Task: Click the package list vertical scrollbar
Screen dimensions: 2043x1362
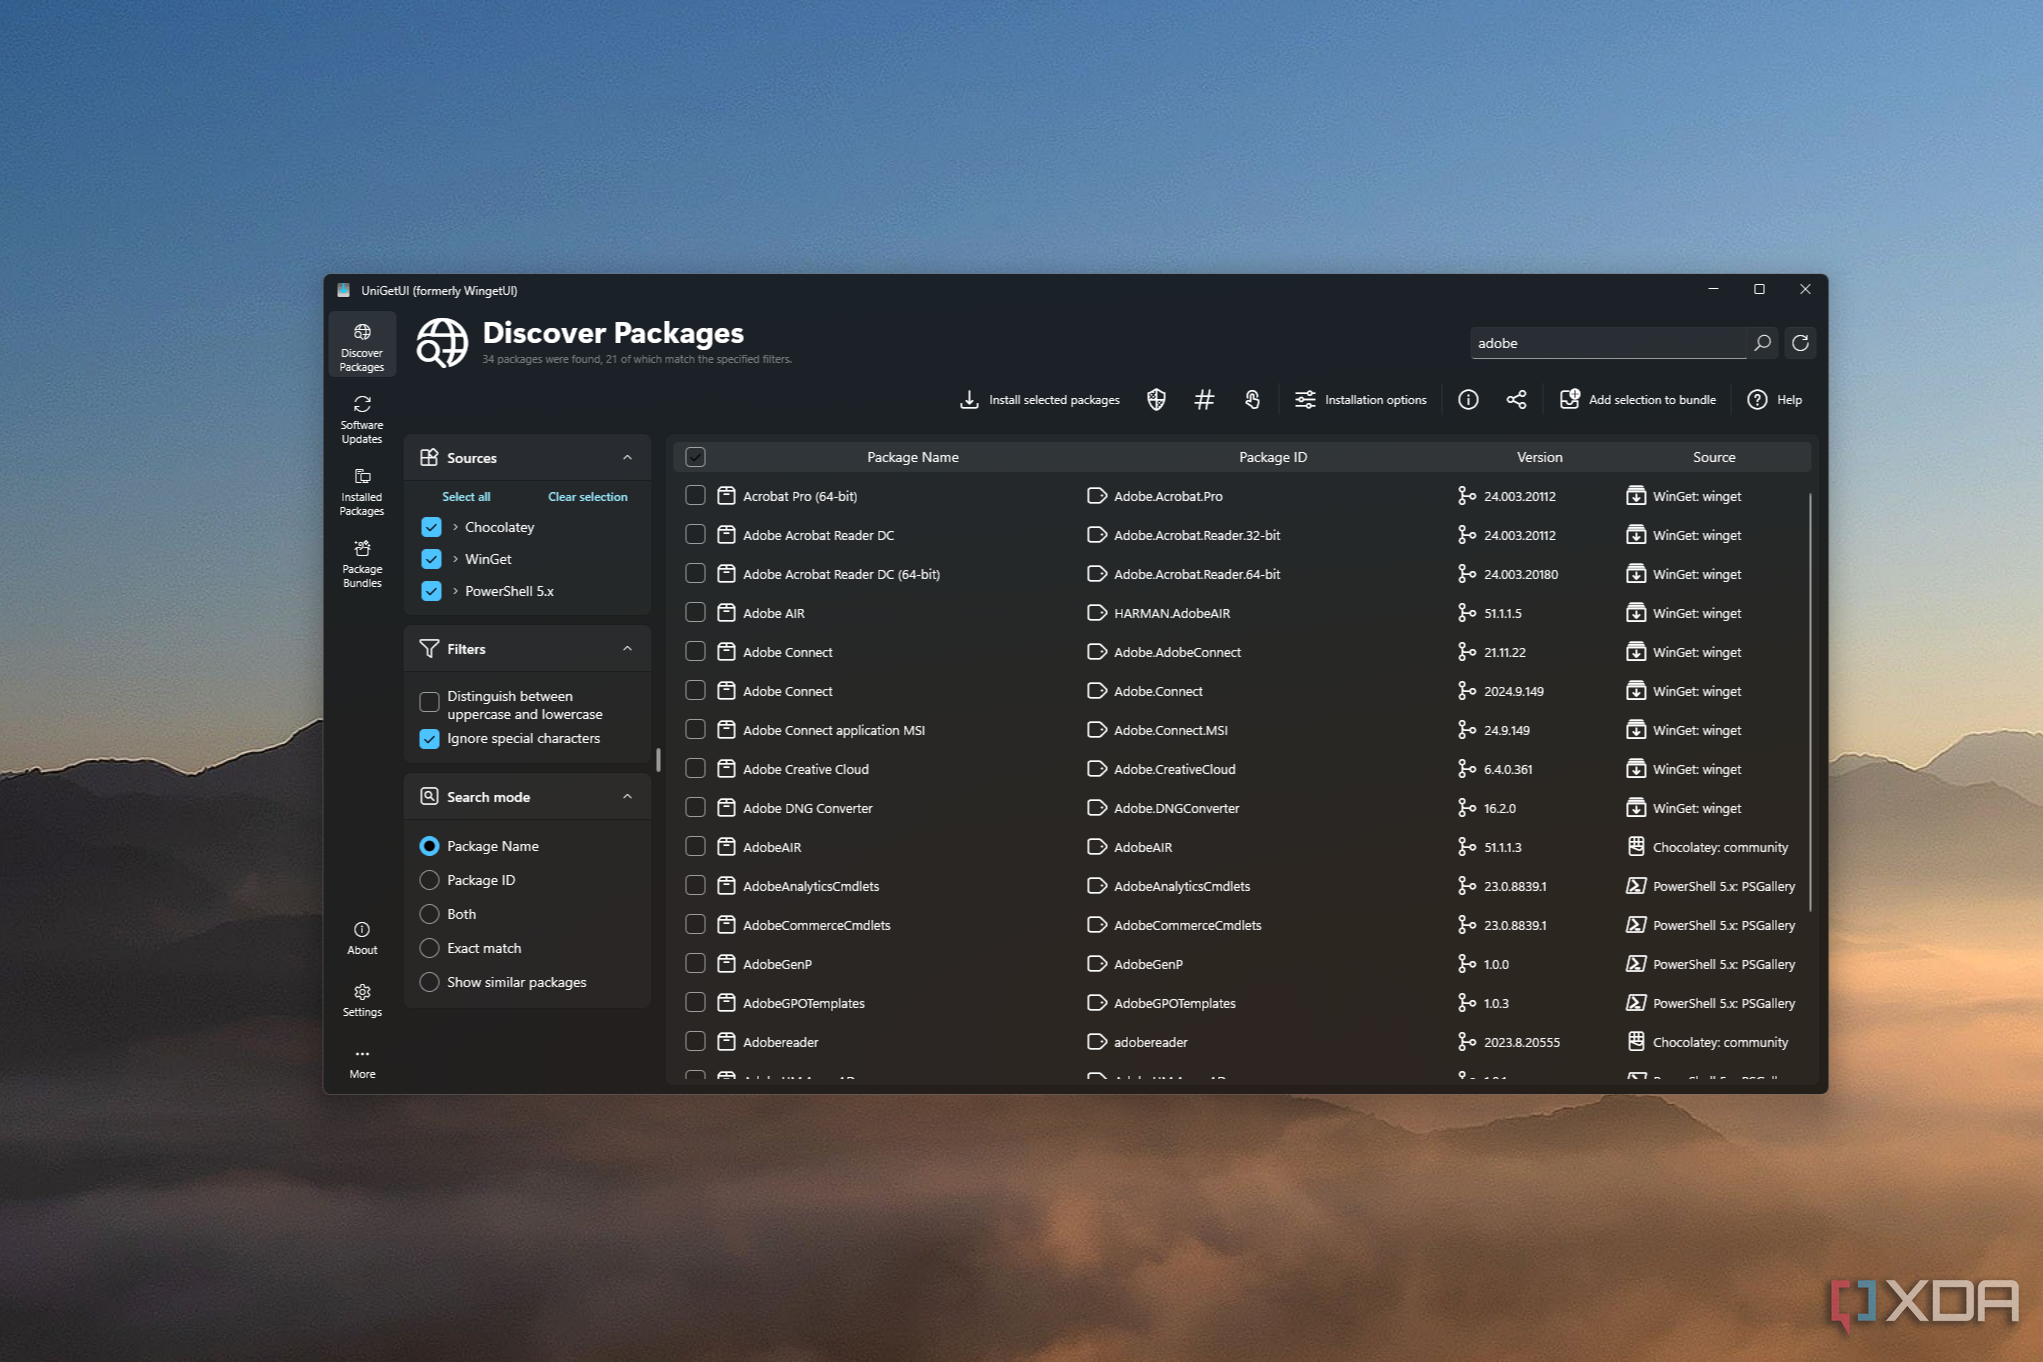Action: pyautogui.click(x=1810, y=700)
